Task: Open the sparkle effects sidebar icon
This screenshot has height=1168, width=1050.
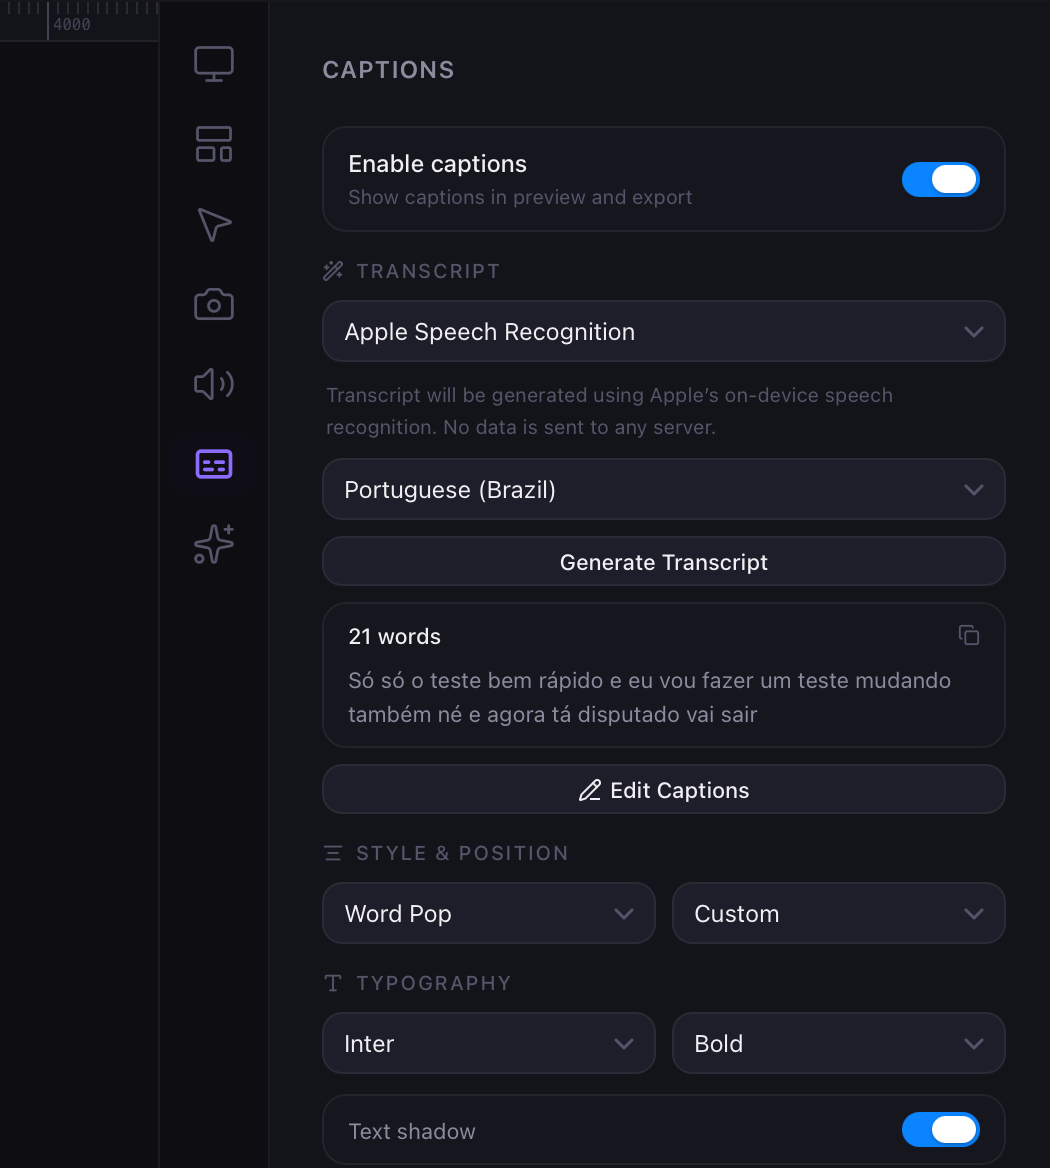Action: [213, 544]
